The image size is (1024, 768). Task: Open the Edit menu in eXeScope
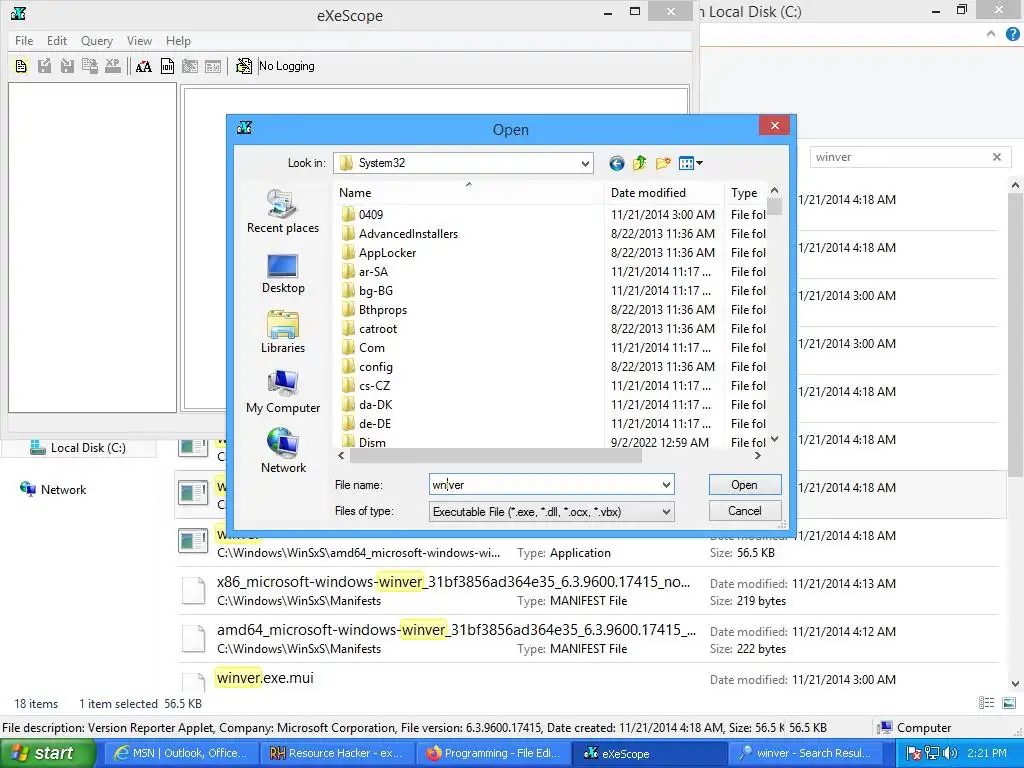pyautogui.click(x=57, y=40)
